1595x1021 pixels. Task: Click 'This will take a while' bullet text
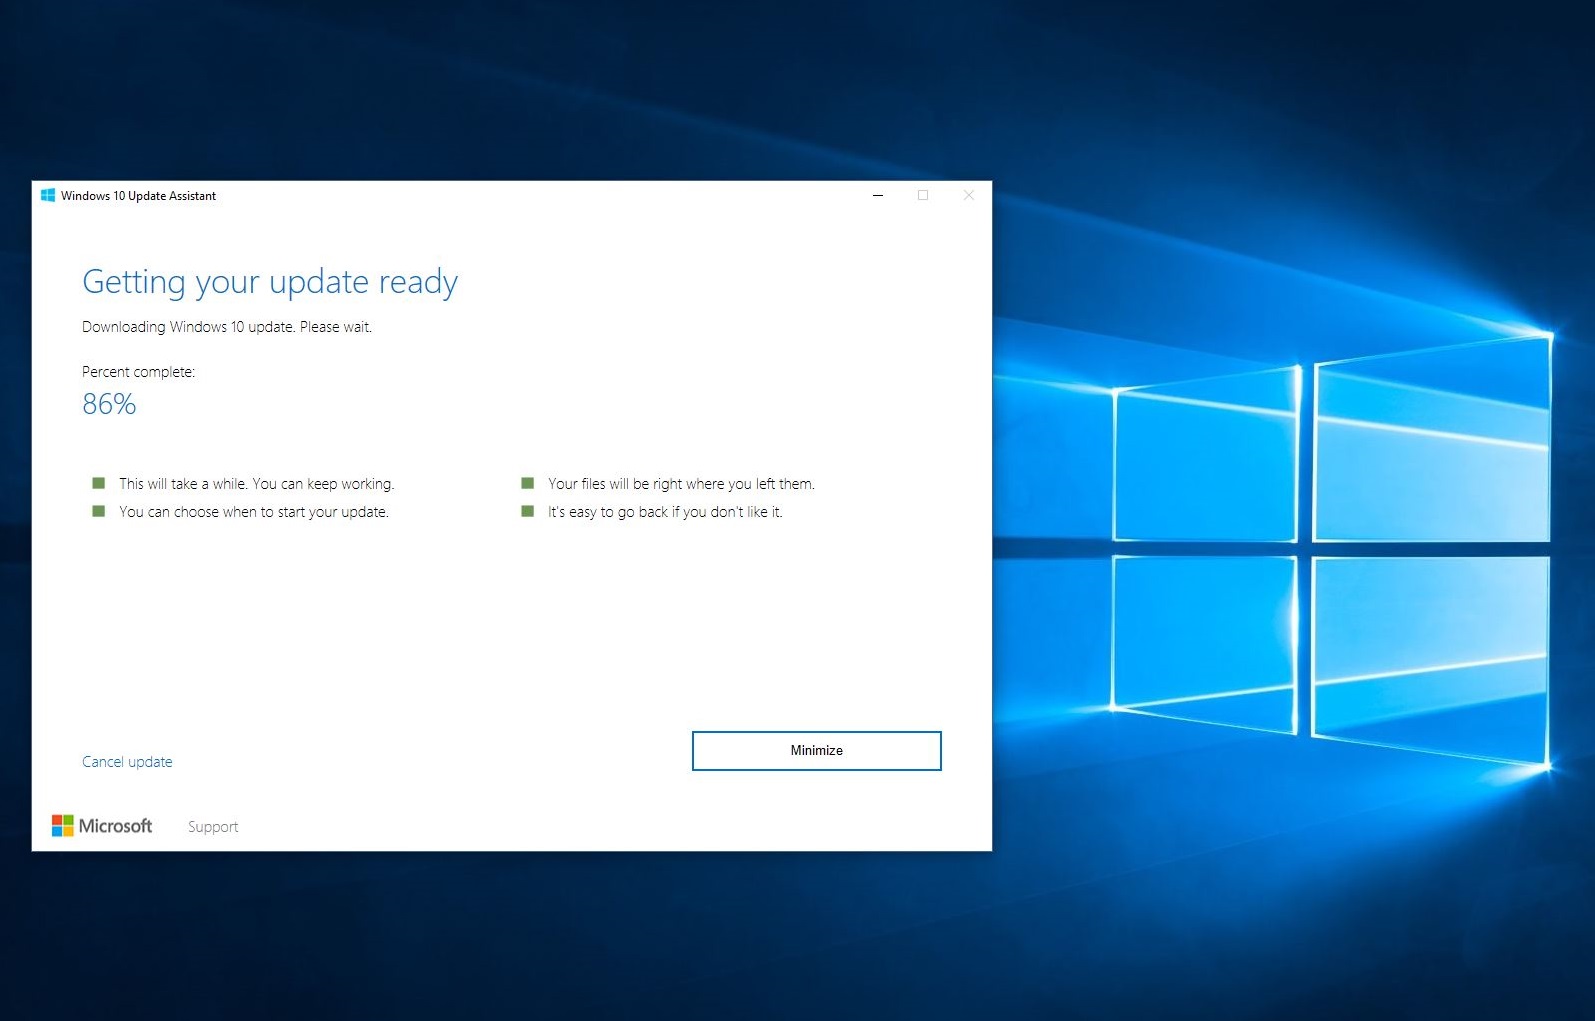click(x=257, y=484)
